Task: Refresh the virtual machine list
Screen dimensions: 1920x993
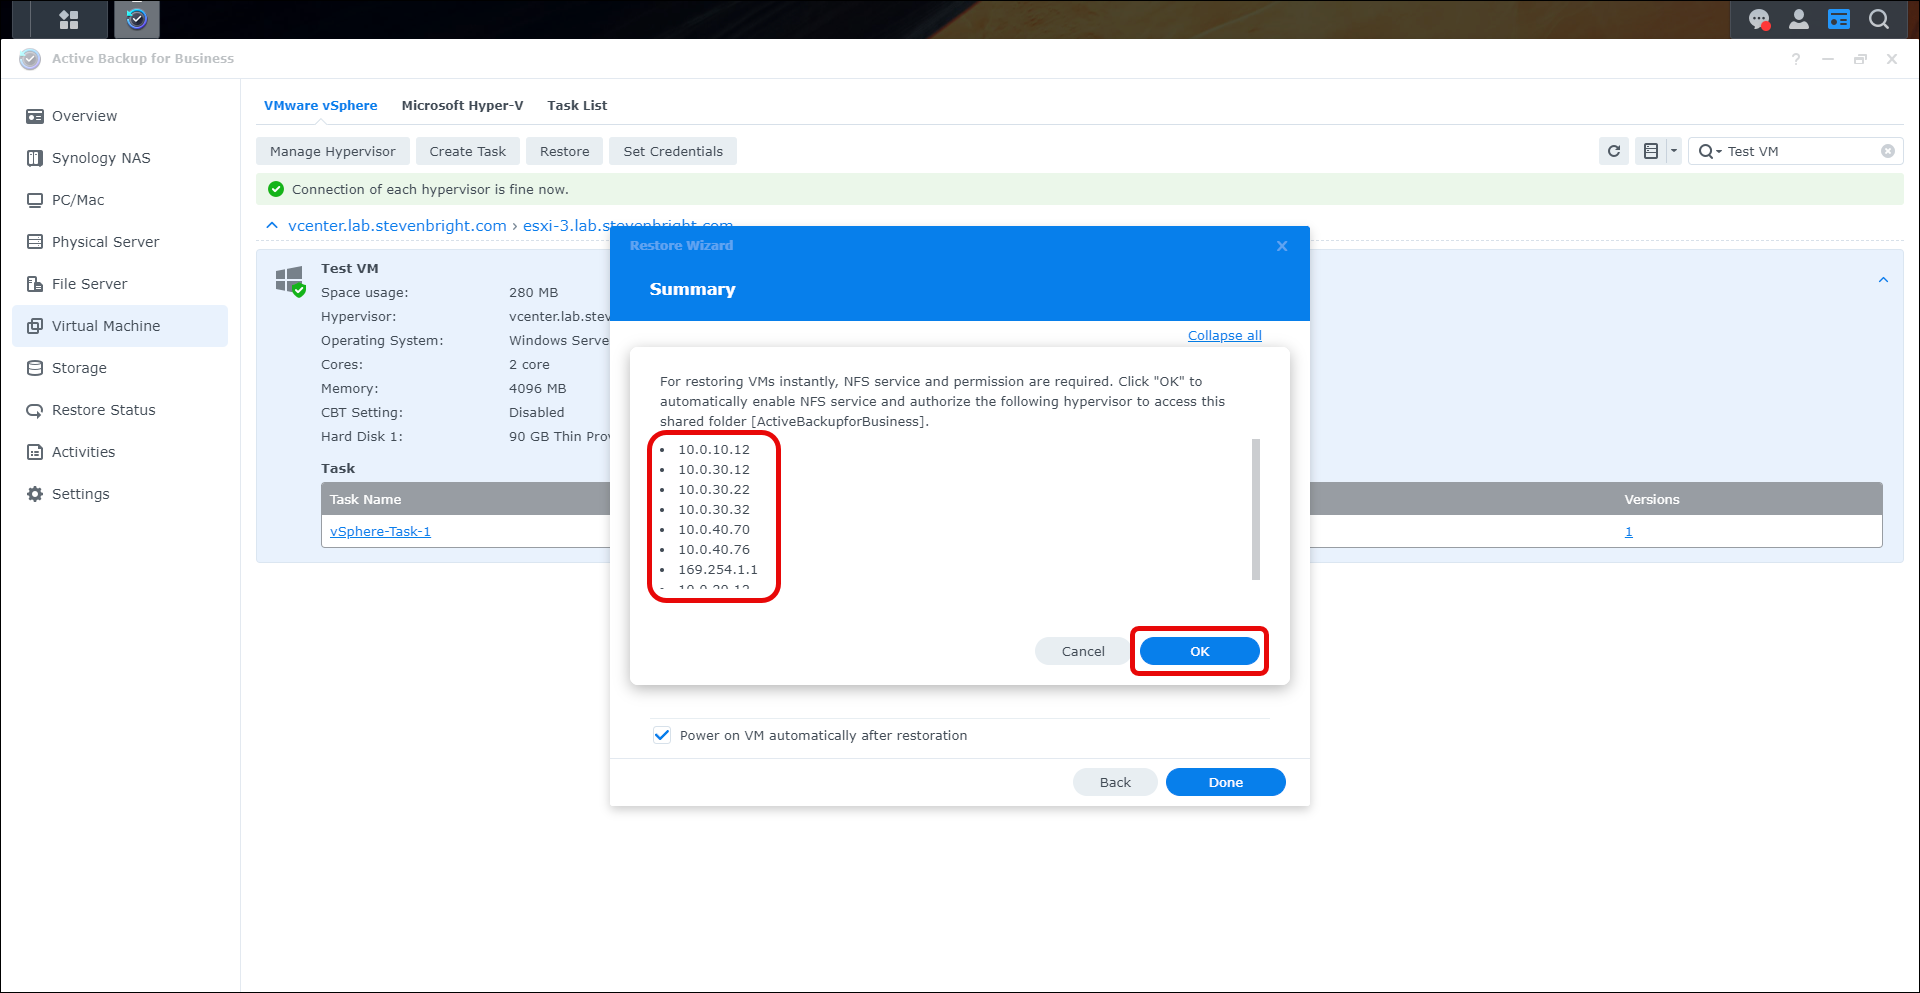Action: (1613, 151)
